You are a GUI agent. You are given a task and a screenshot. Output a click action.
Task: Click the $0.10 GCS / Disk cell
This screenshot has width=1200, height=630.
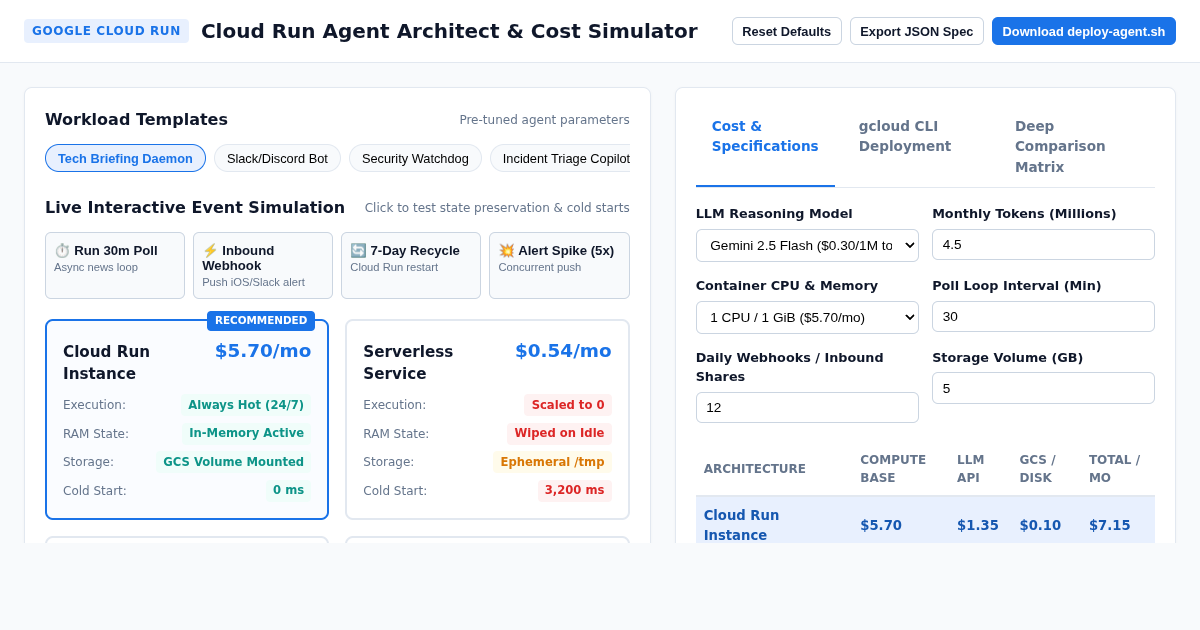coord(1040,525)
